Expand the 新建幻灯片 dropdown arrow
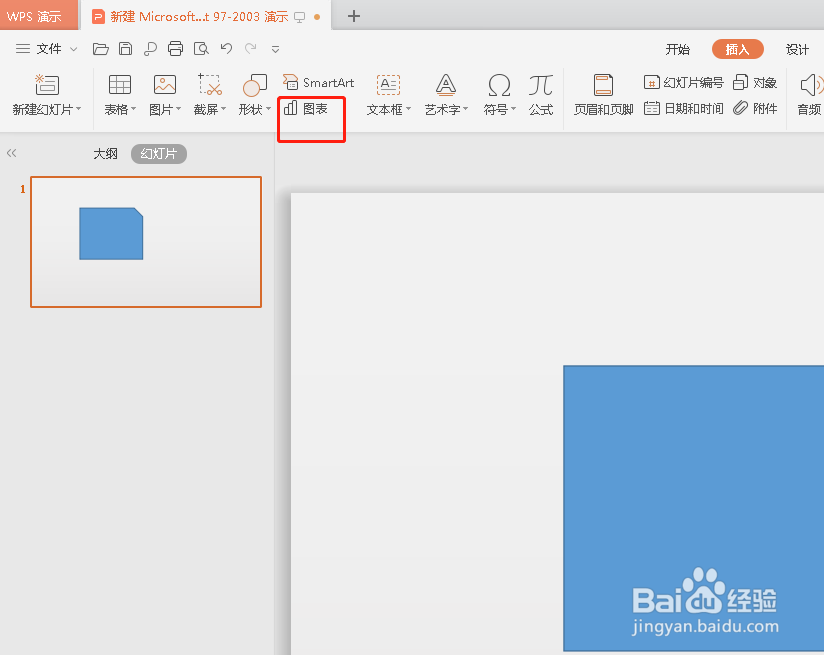 79,109
